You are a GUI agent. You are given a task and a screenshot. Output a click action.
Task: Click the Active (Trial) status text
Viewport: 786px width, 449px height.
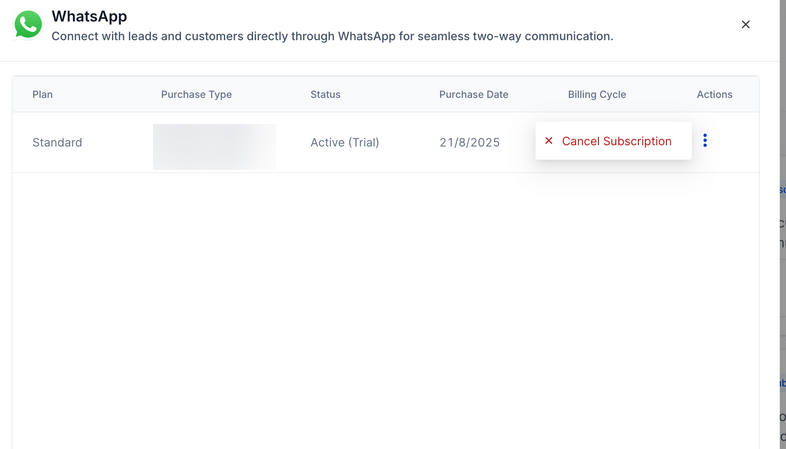point(344,143)
